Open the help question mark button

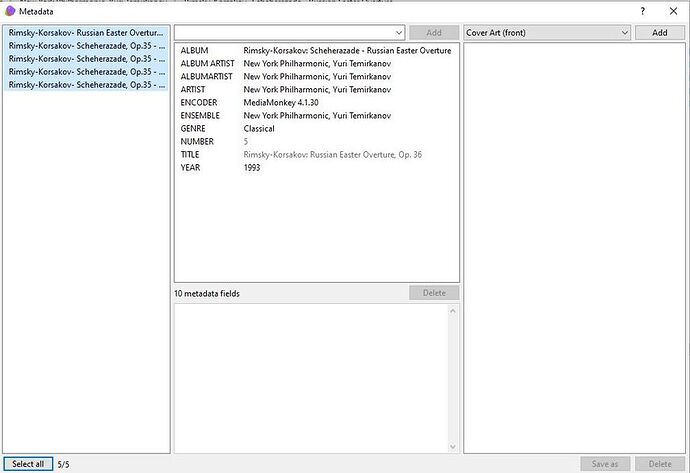click(x=643, y=11)
